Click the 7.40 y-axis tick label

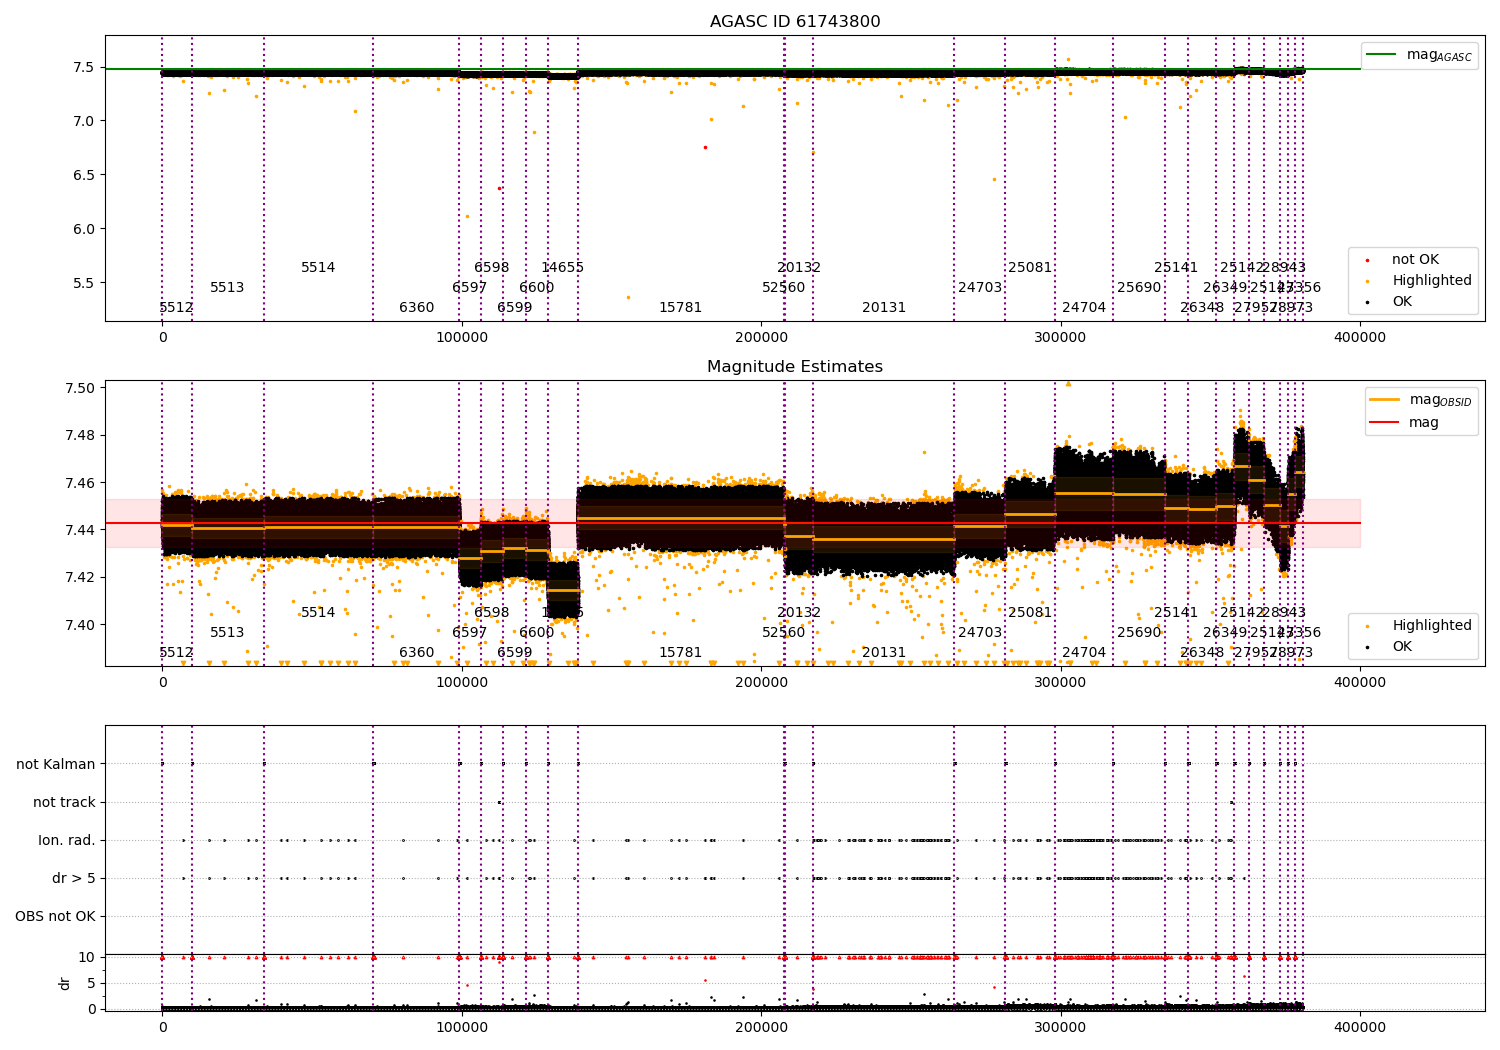tap(80, 625)
